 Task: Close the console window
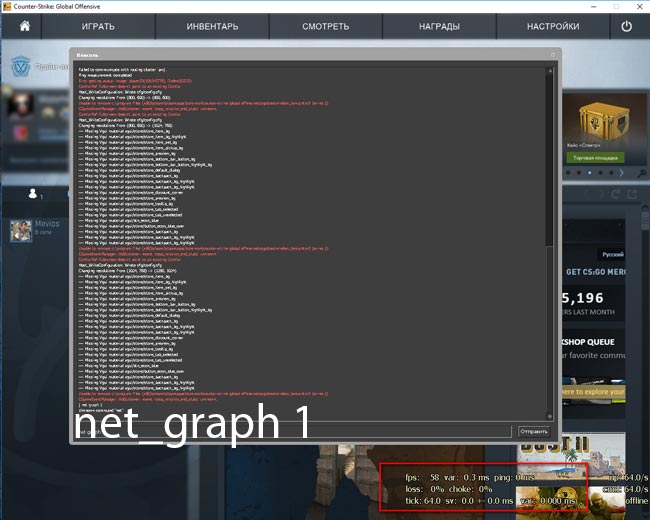[x=553, y=55]
